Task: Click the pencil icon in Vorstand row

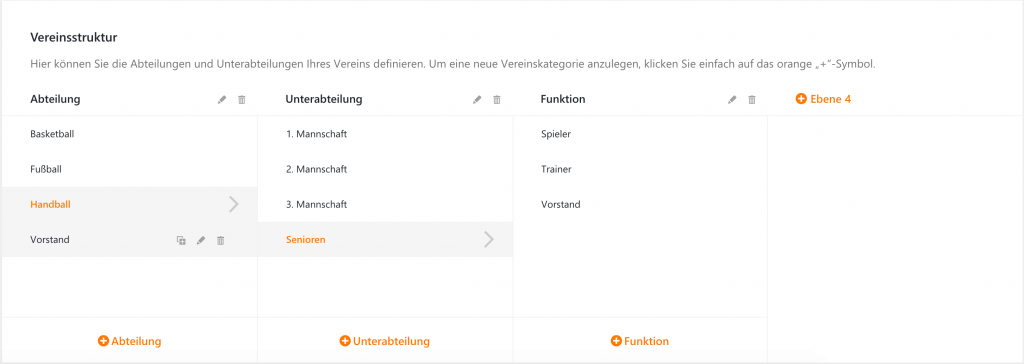Action: coord(201,240)
